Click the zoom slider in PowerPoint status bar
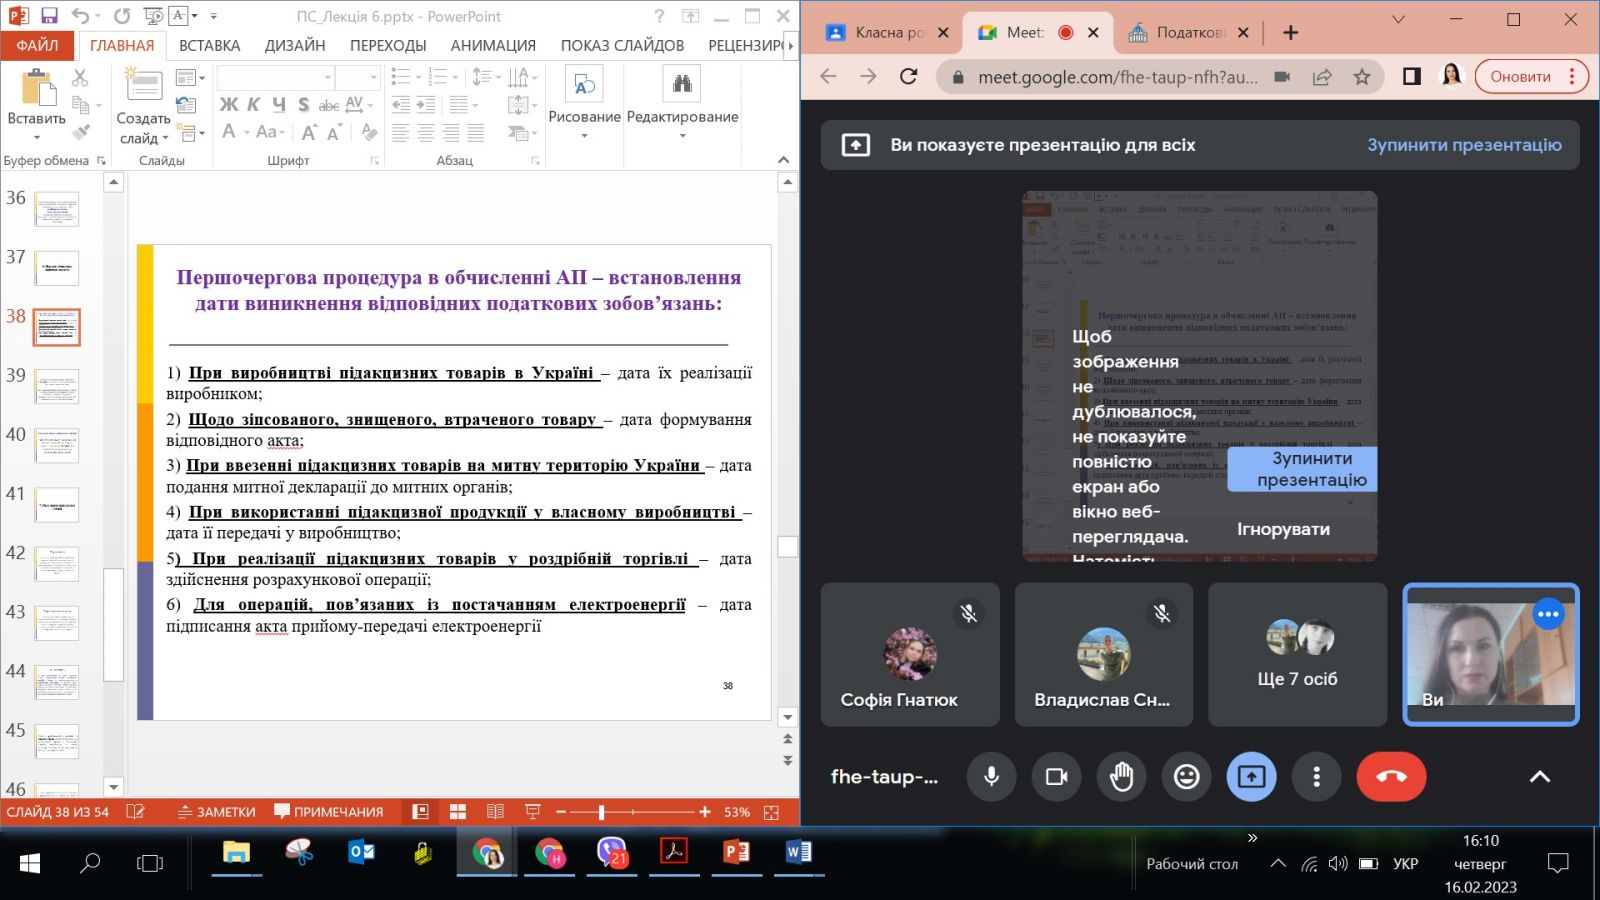 [601, 812]
